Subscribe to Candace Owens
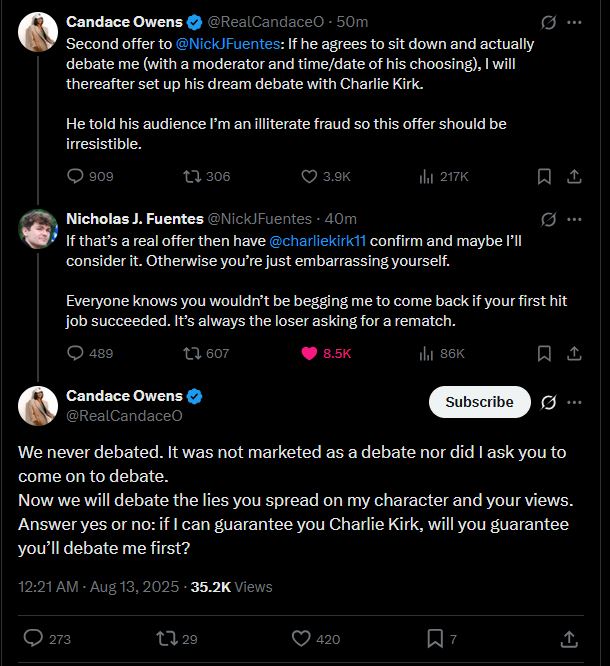The image size is (610, 666). (x=479, y=402)
